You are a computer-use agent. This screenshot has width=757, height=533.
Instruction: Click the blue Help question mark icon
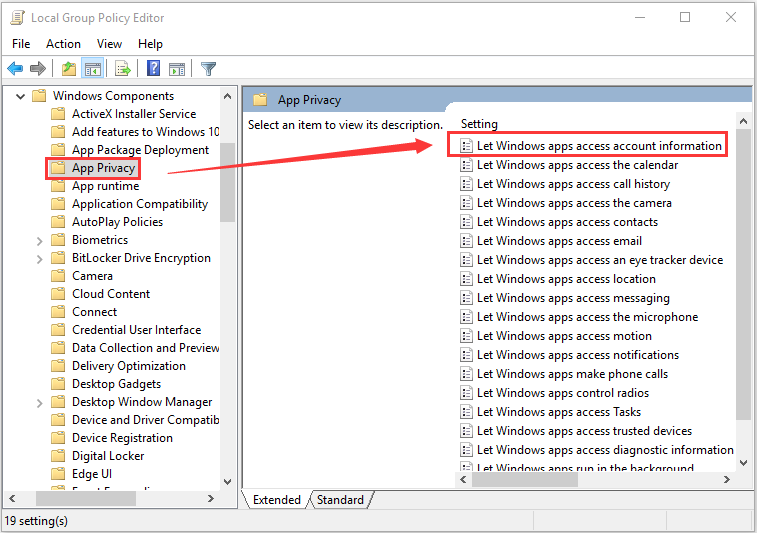pos(154,68)
